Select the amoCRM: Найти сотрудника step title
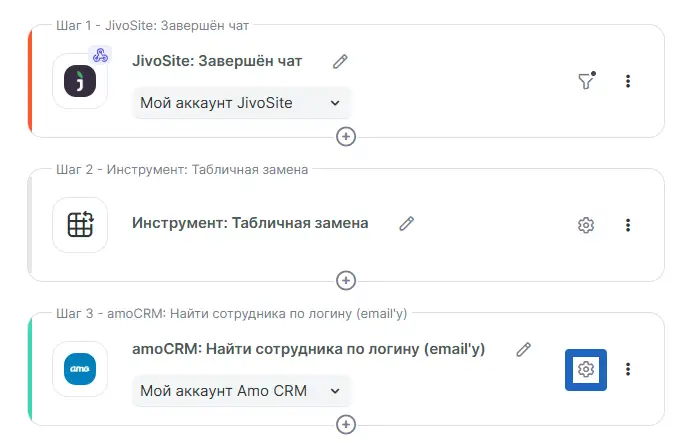Screen dimensions: 690x442 pos(308,349)
